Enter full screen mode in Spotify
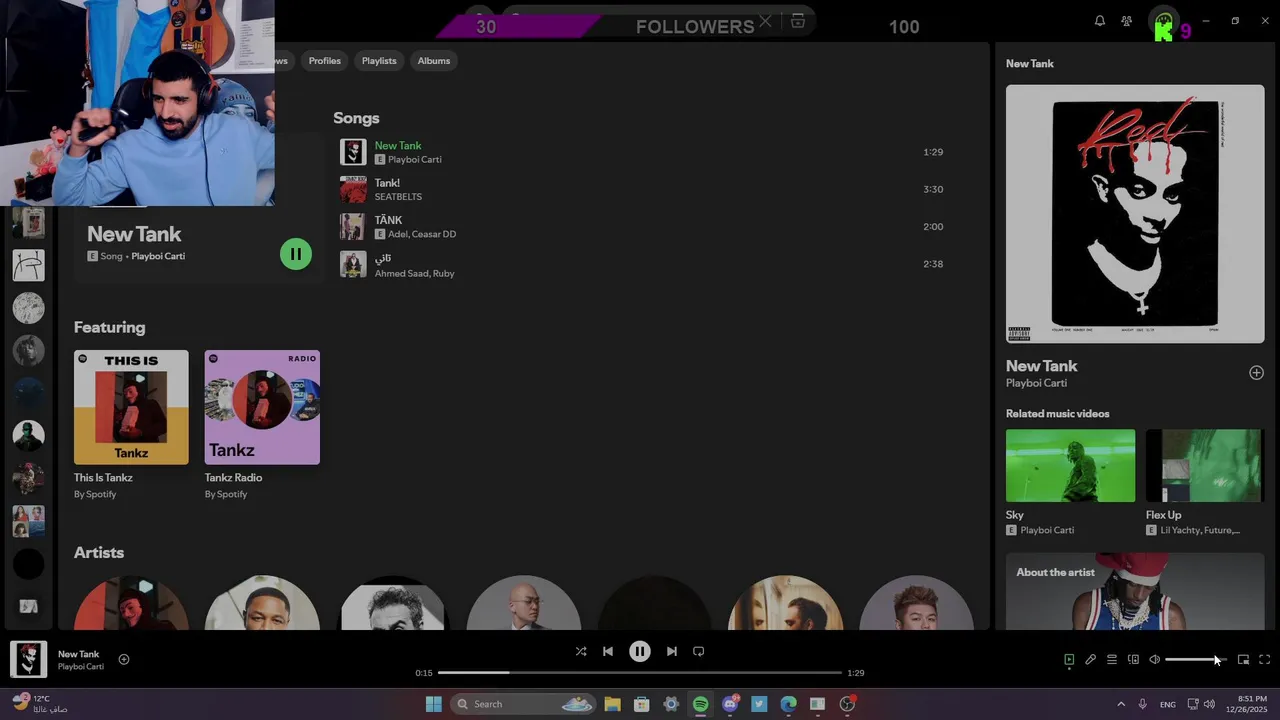Screen dimensions: 1280x720 [x=1264, y=659]
